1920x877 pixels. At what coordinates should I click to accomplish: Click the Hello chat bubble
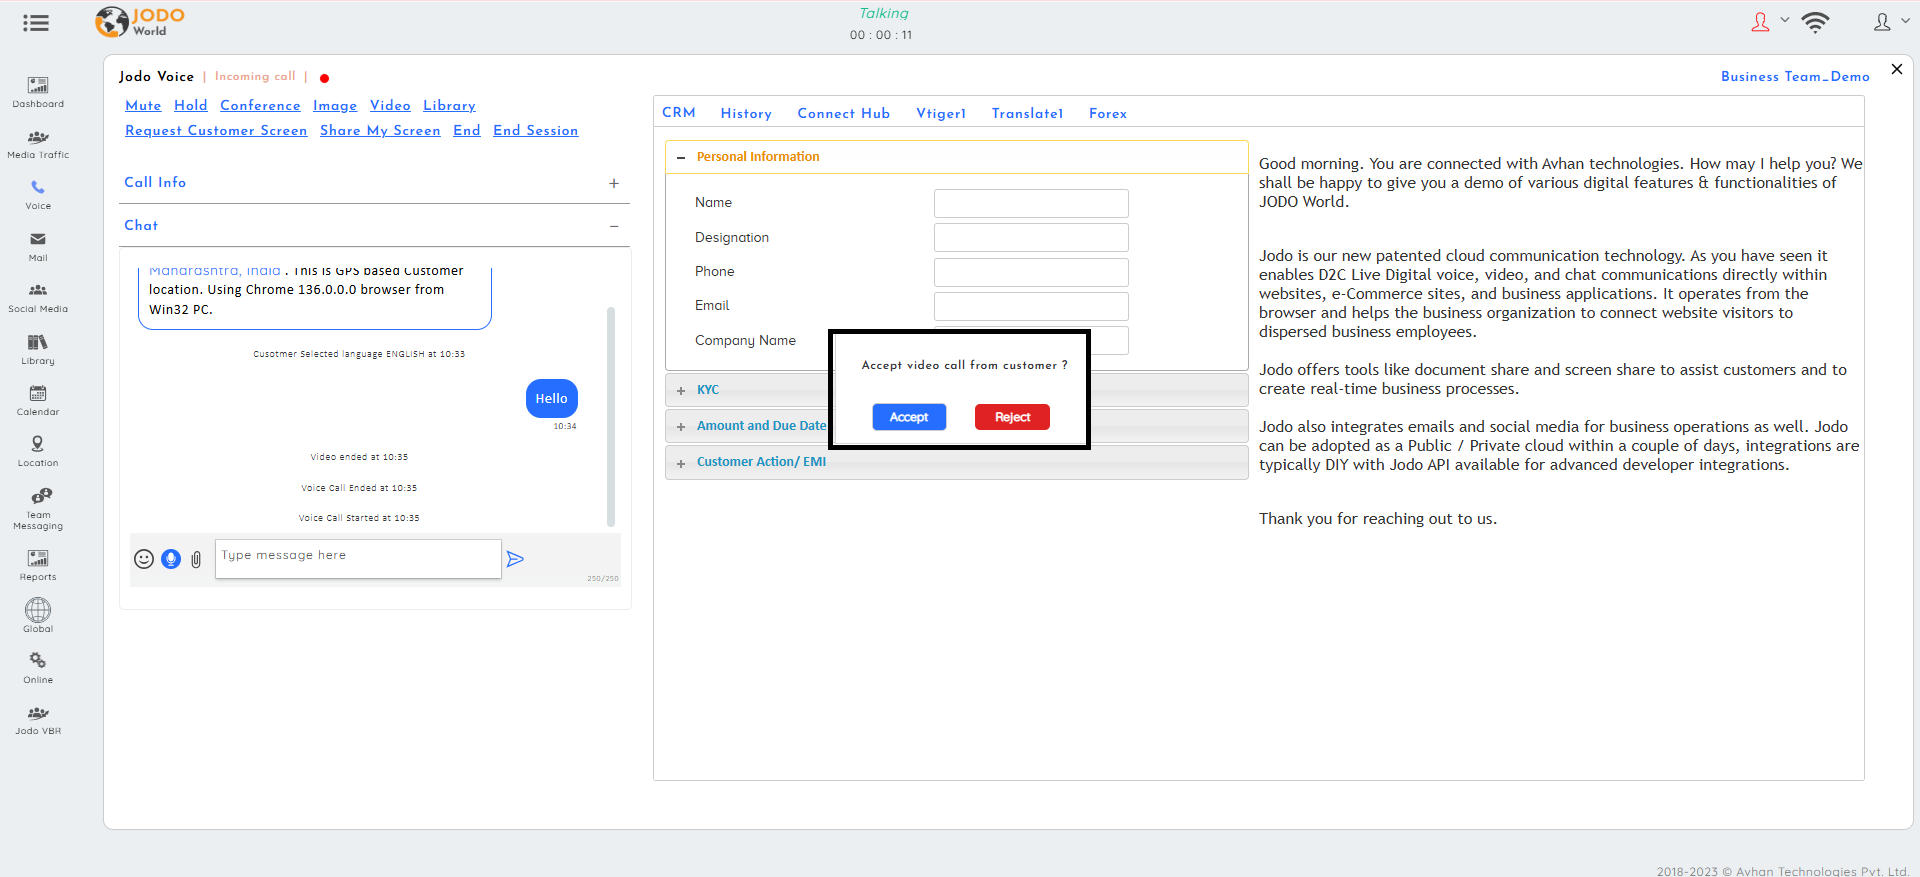pos(551,398)
